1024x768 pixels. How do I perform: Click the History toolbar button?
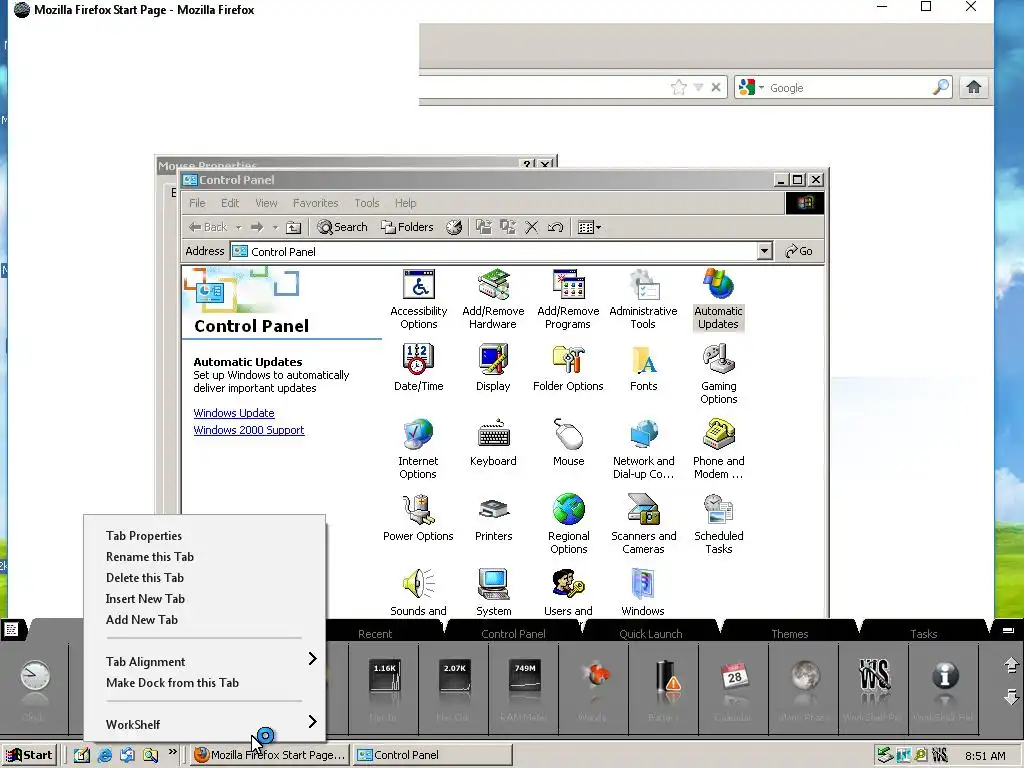coord(454,227)
